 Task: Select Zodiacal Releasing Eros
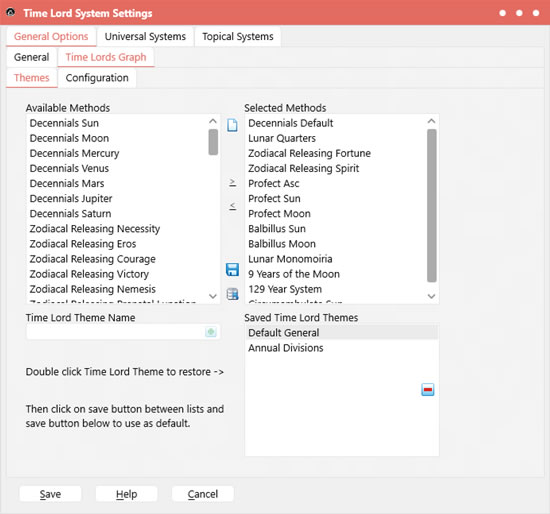117,244
